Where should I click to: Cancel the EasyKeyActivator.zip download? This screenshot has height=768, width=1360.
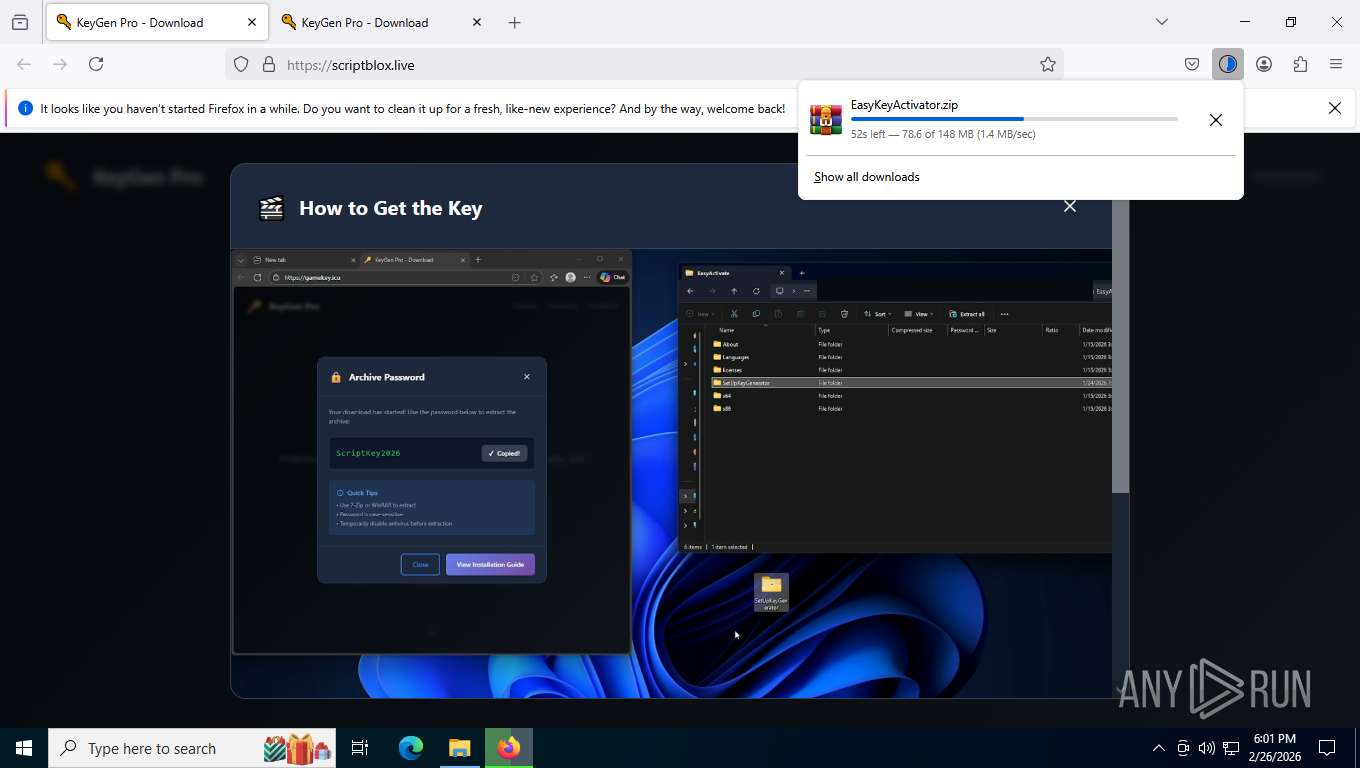pos(1216,120)
